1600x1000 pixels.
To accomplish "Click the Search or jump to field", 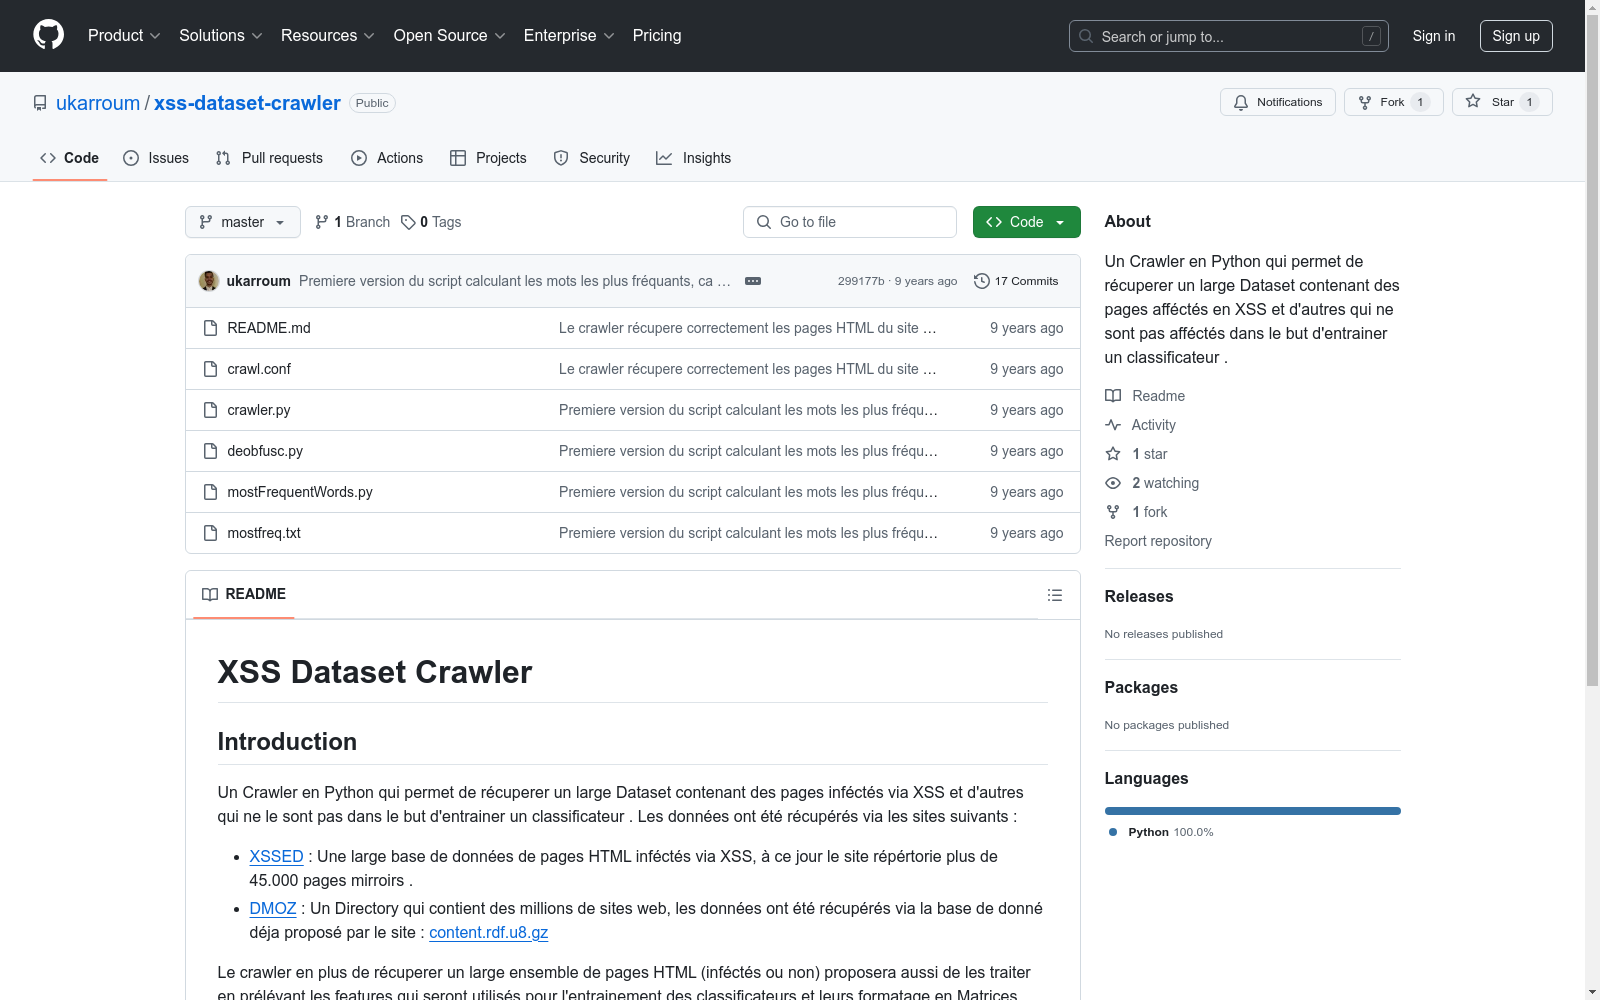I will [1229, 36].
